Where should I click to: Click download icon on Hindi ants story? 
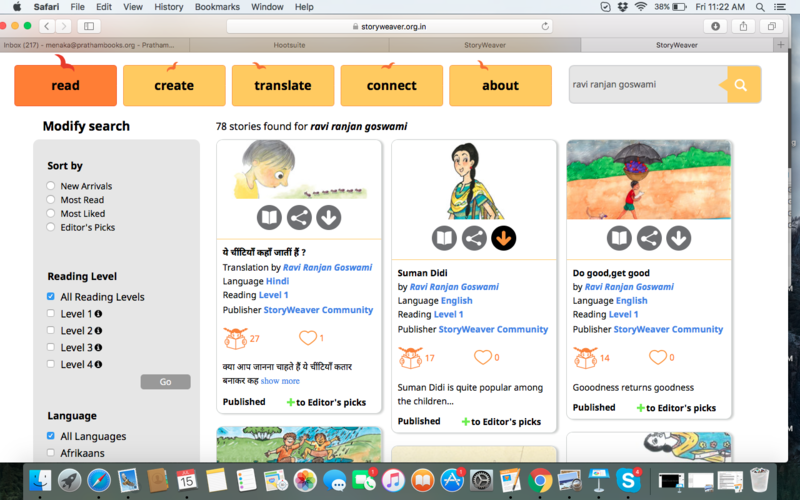(329, 217)
